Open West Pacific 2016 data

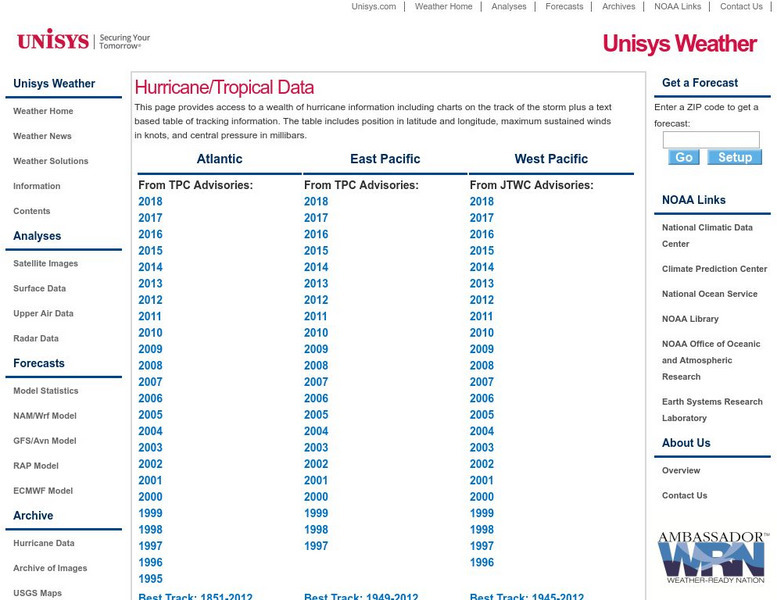point(482,234)
